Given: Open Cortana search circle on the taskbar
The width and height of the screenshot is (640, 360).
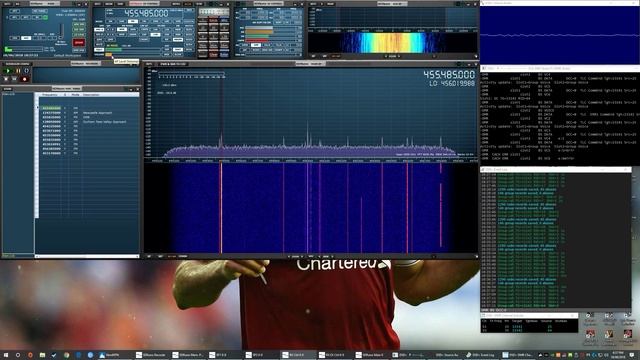Looking at the screenshot, I should [18, 355].
